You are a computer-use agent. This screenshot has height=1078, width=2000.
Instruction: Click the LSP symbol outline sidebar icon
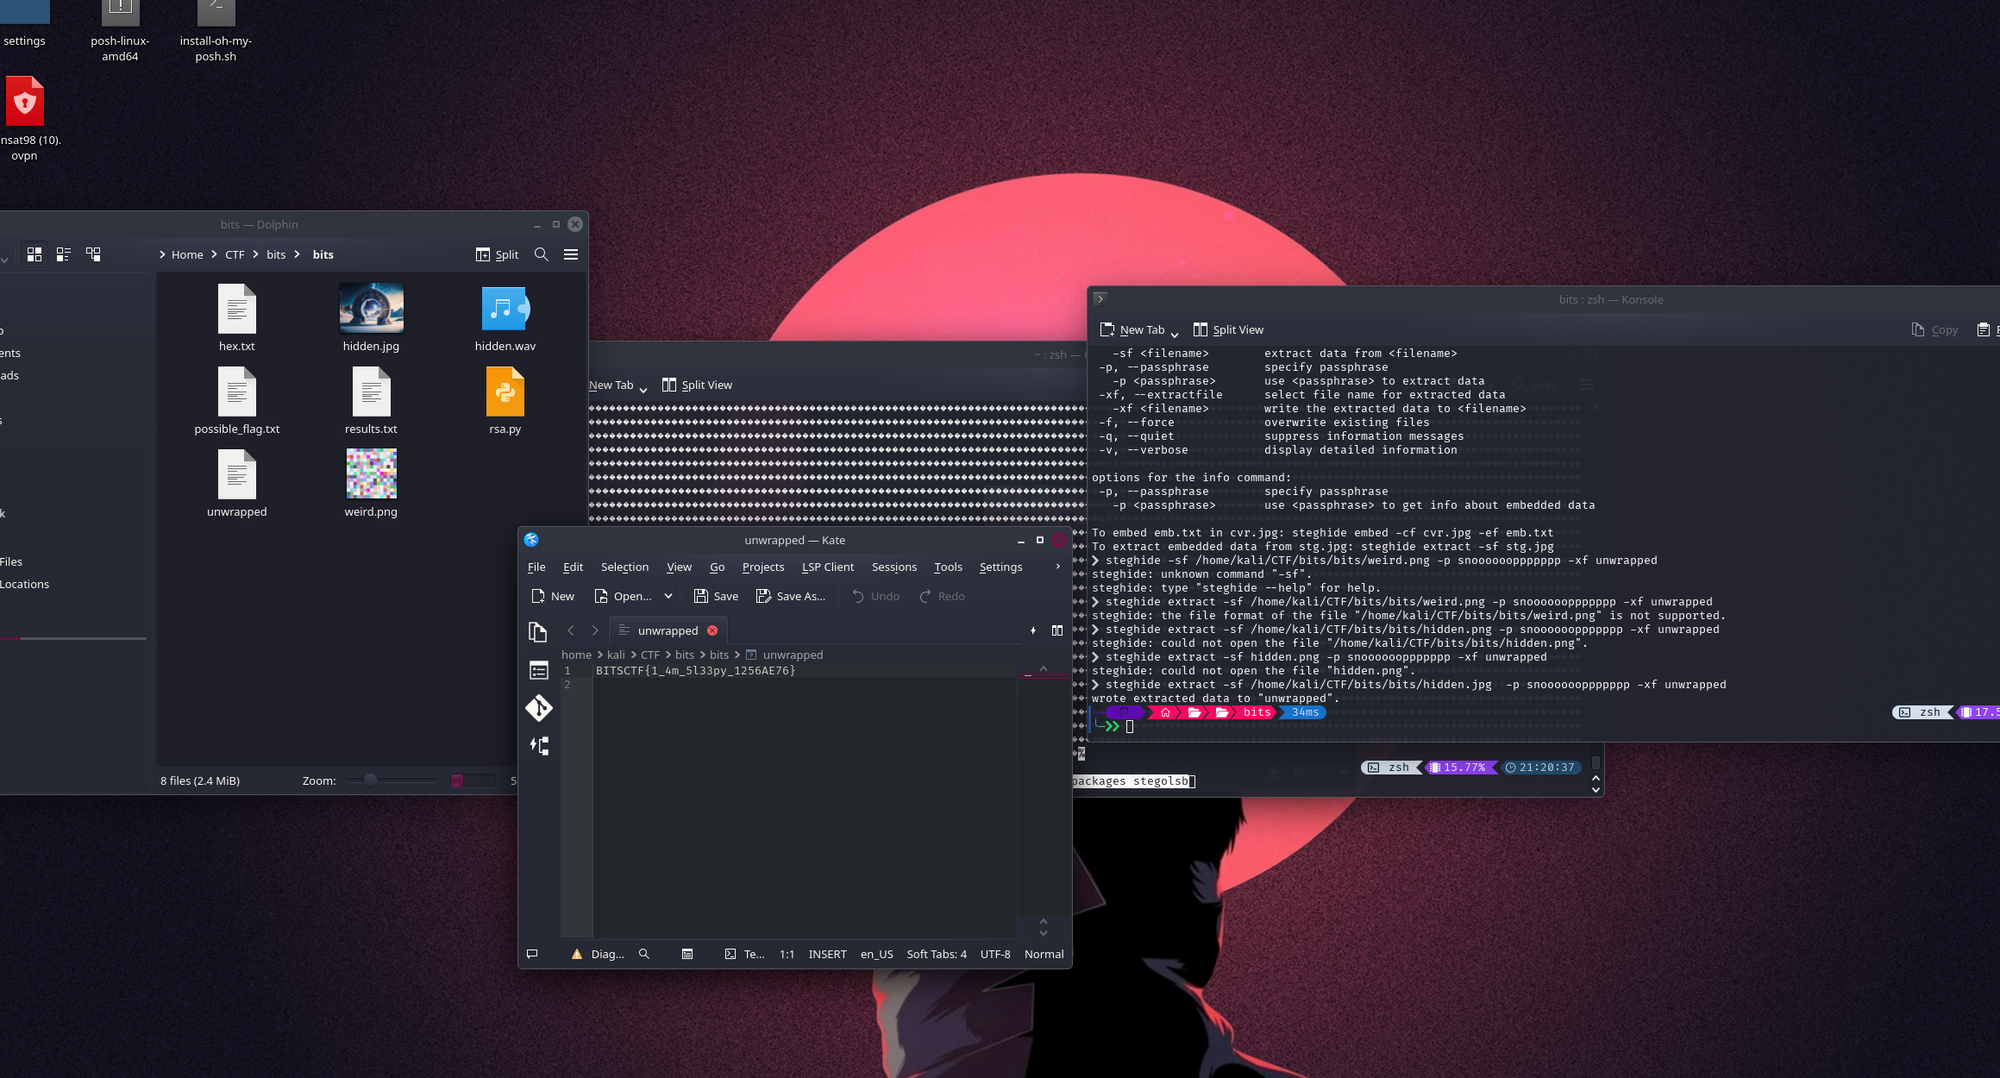pos(539,746)
